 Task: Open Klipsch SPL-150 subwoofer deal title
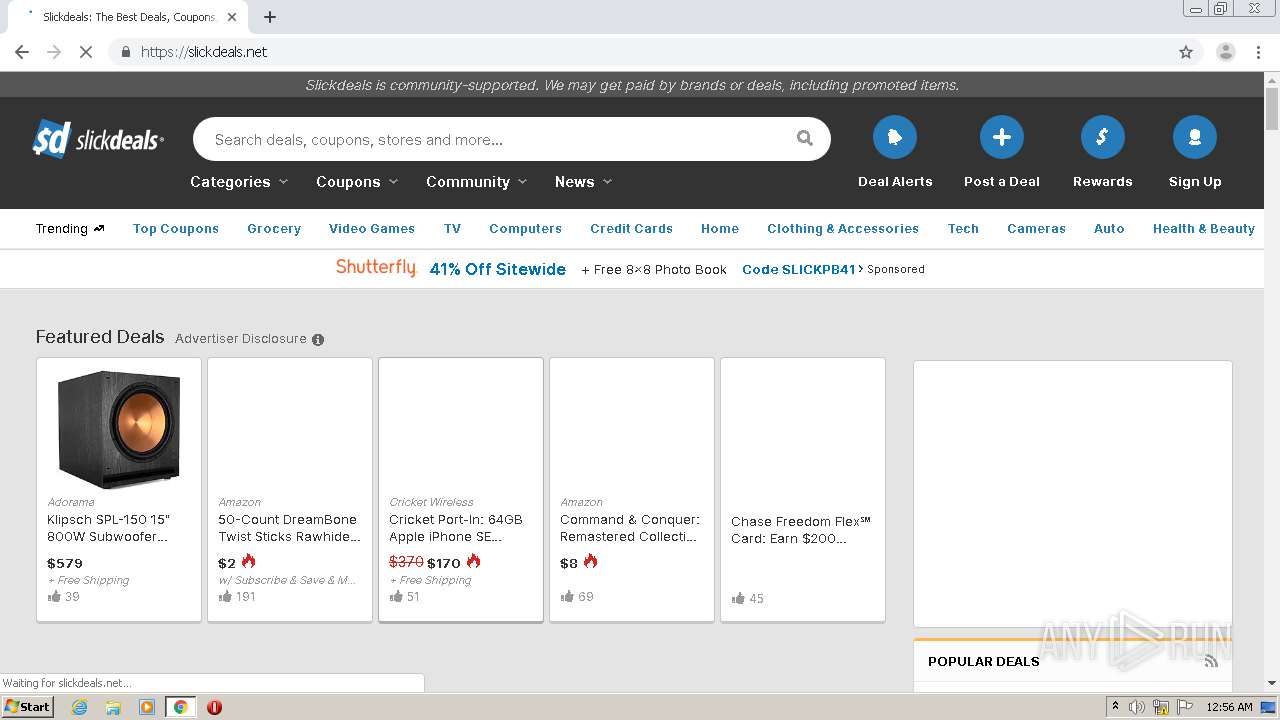[109, 528]
